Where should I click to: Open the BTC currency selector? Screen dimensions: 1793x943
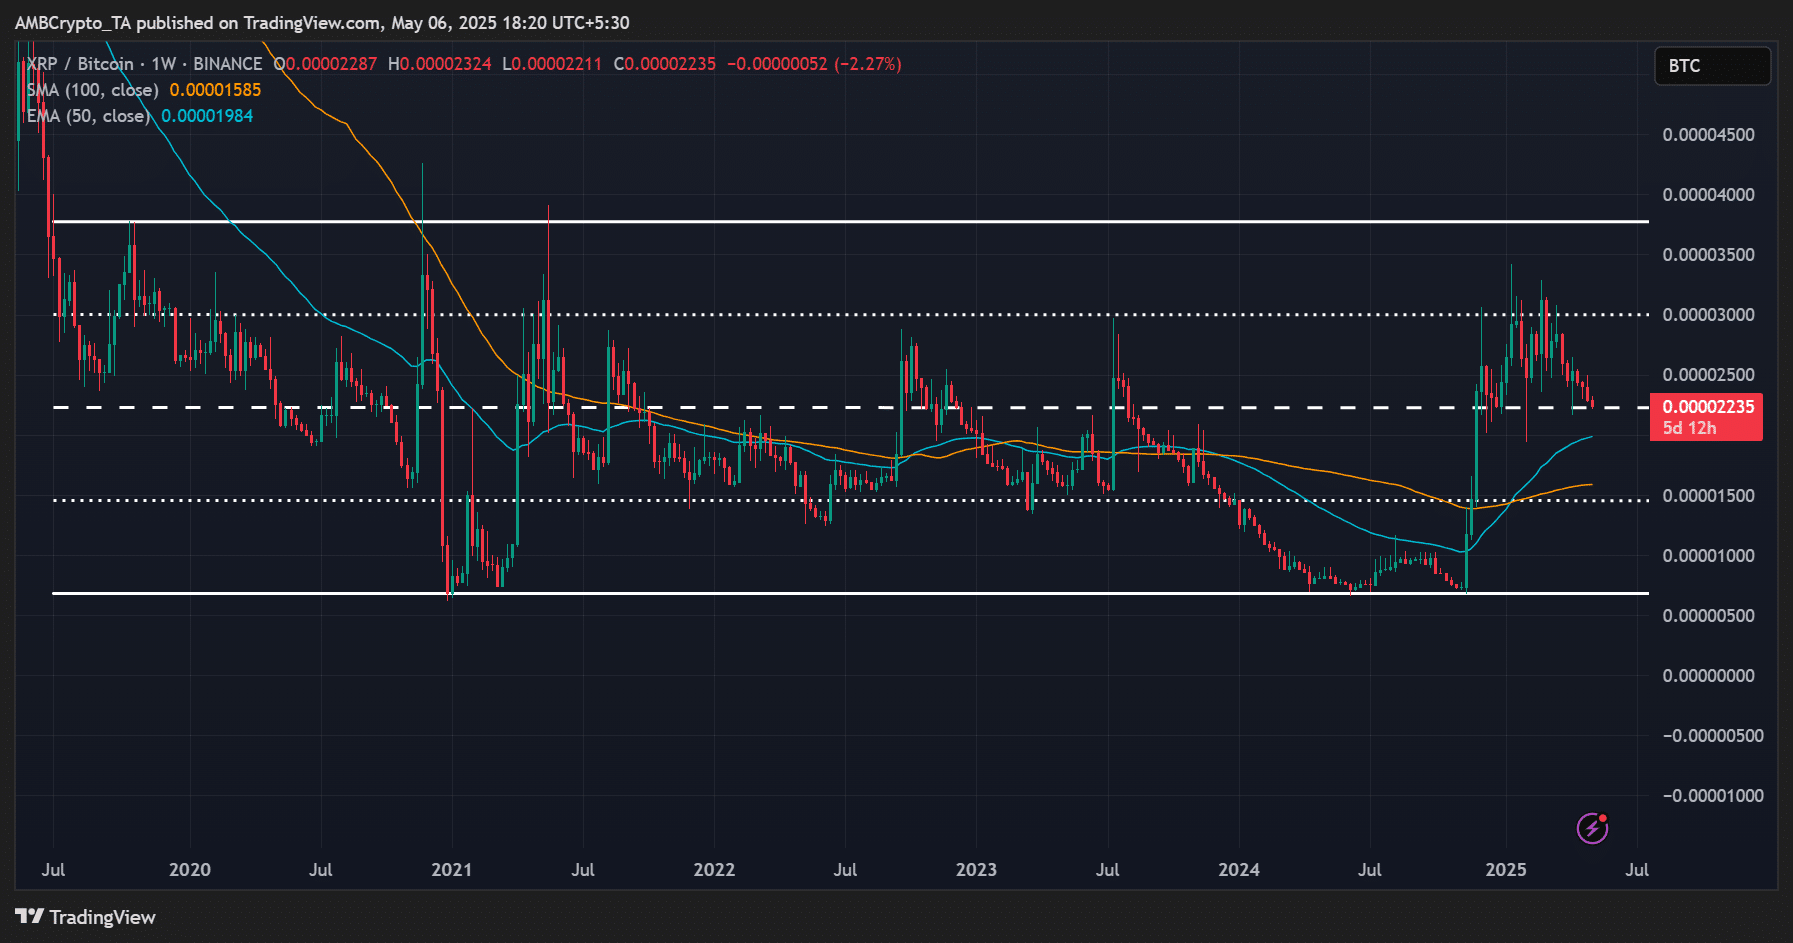[1712, 66]
